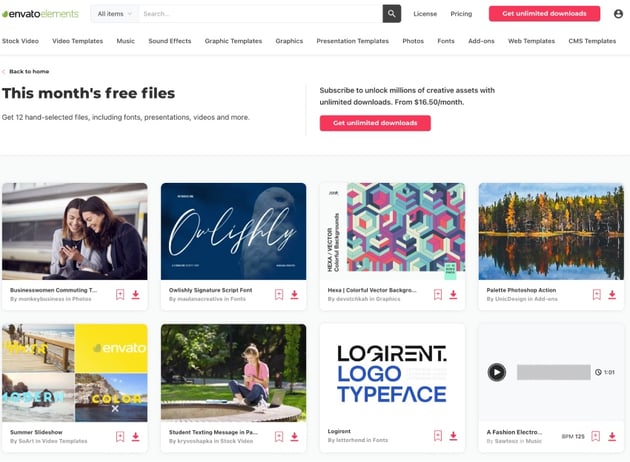Download the Owlishly Signature Script Font

(x=295, y=294)
